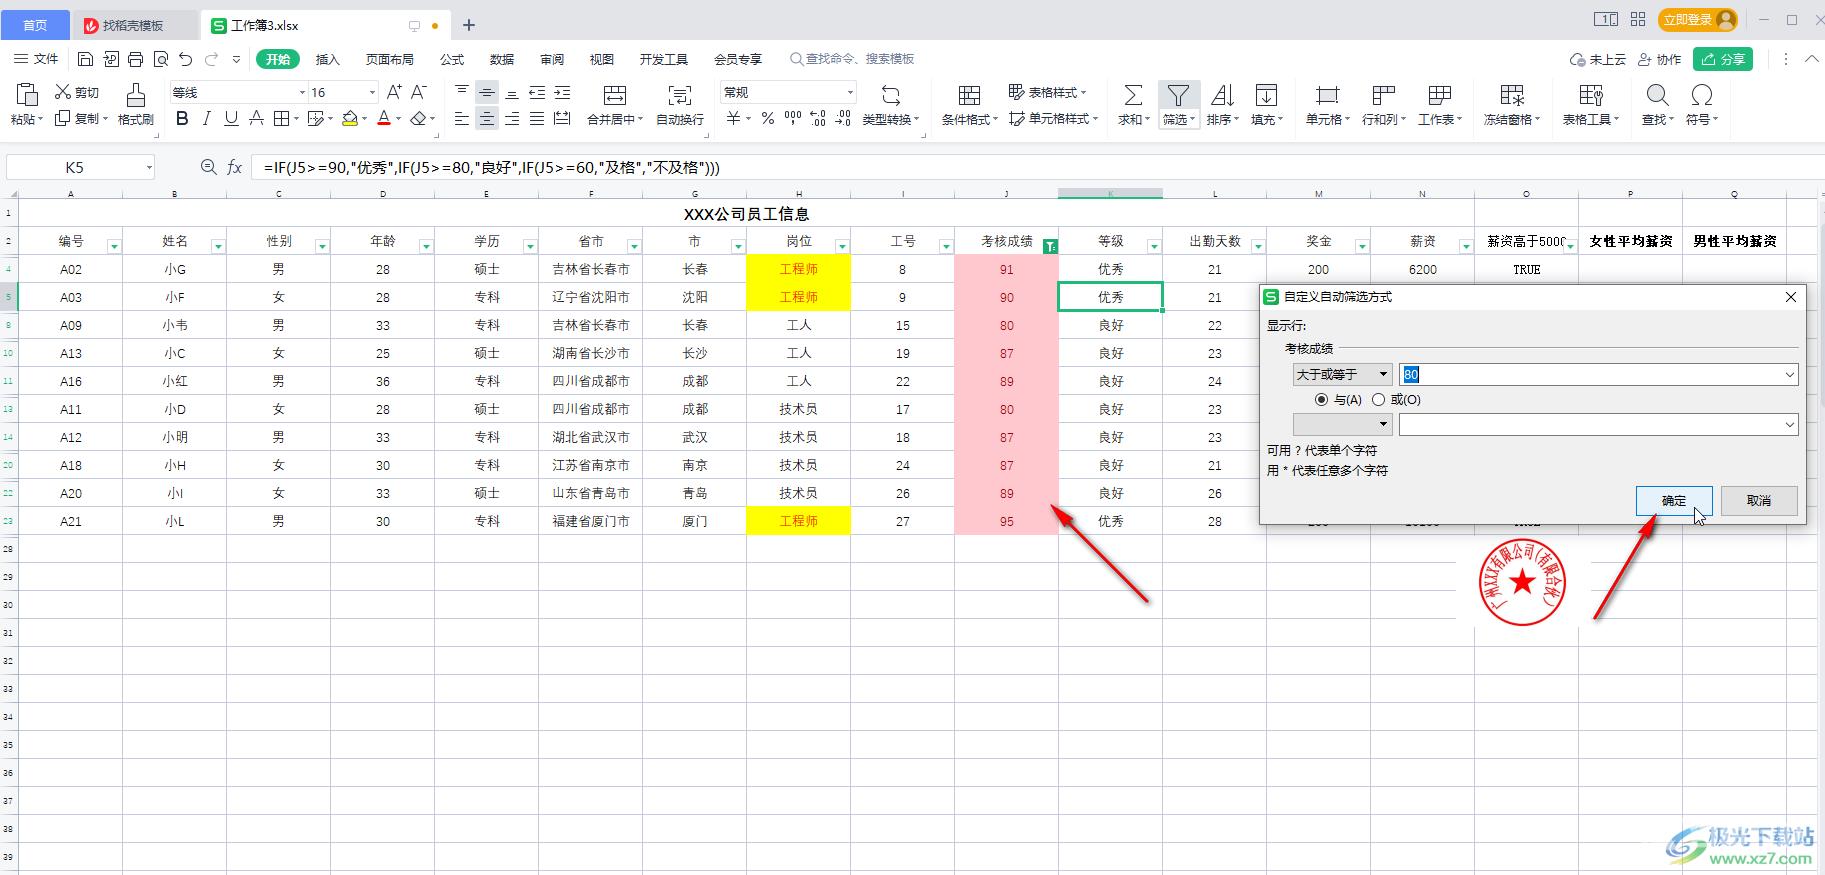Open the Name Box dropdown for K5
The image size is (1825, 875).
[149, 167]
